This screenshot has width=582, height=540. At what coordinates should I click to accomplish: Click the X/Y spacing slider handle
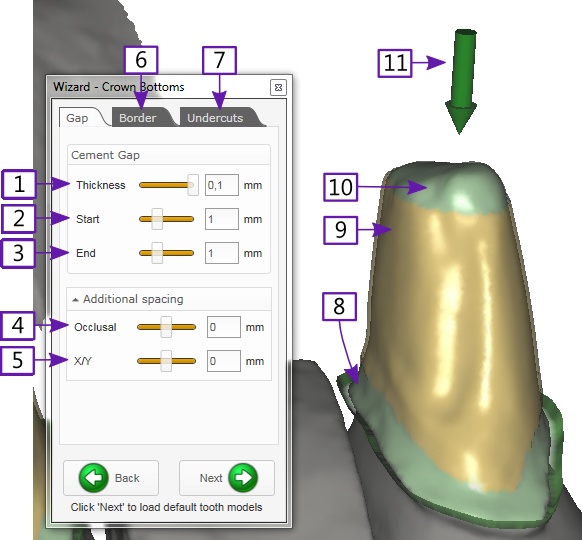tap(166, 361)
